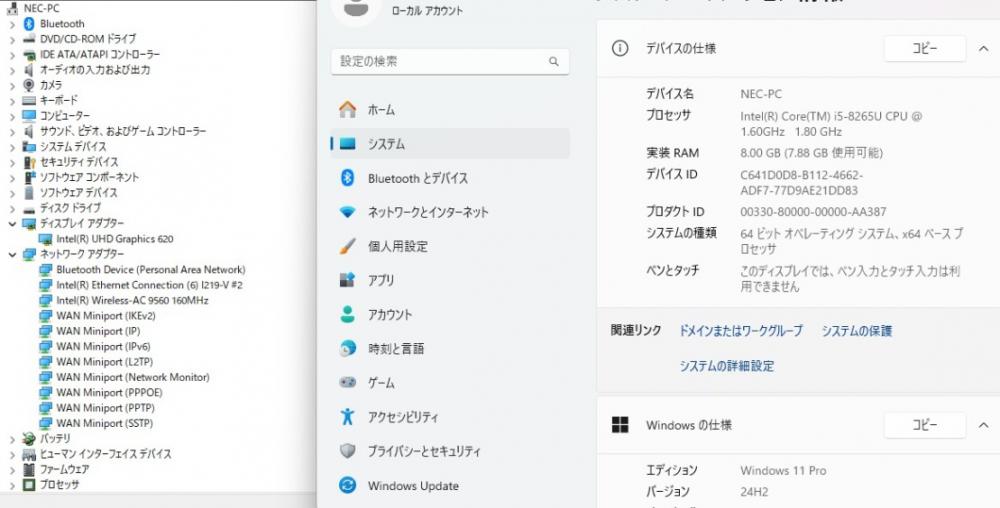This screenshot has height=508, width=1000.
Task: Click the accessibility figure icon
Action: click(348, 417)
